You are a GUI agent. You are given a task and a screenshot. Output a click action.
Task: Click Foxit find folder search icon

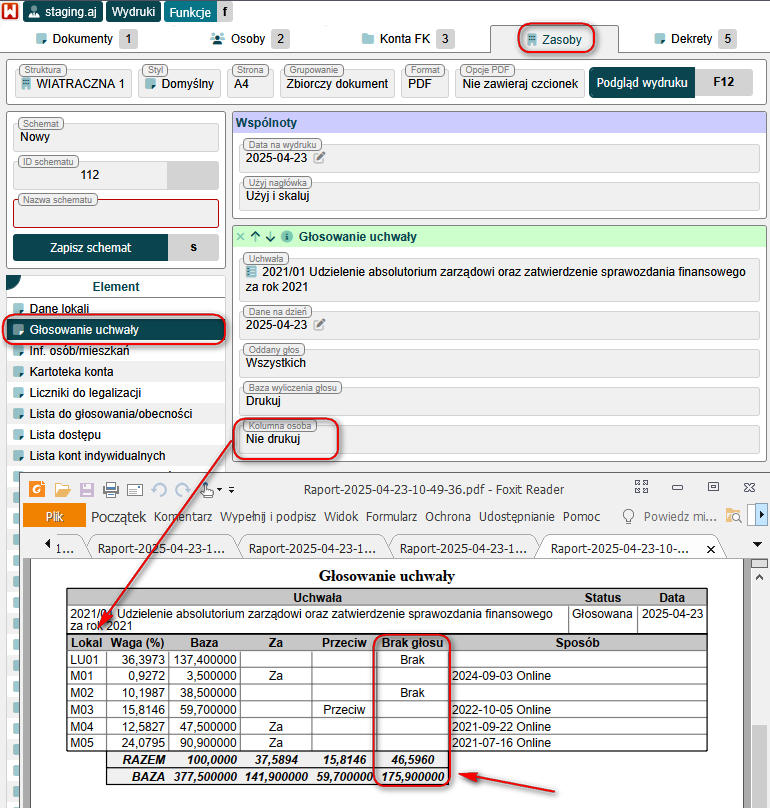[x=733, y=516]
